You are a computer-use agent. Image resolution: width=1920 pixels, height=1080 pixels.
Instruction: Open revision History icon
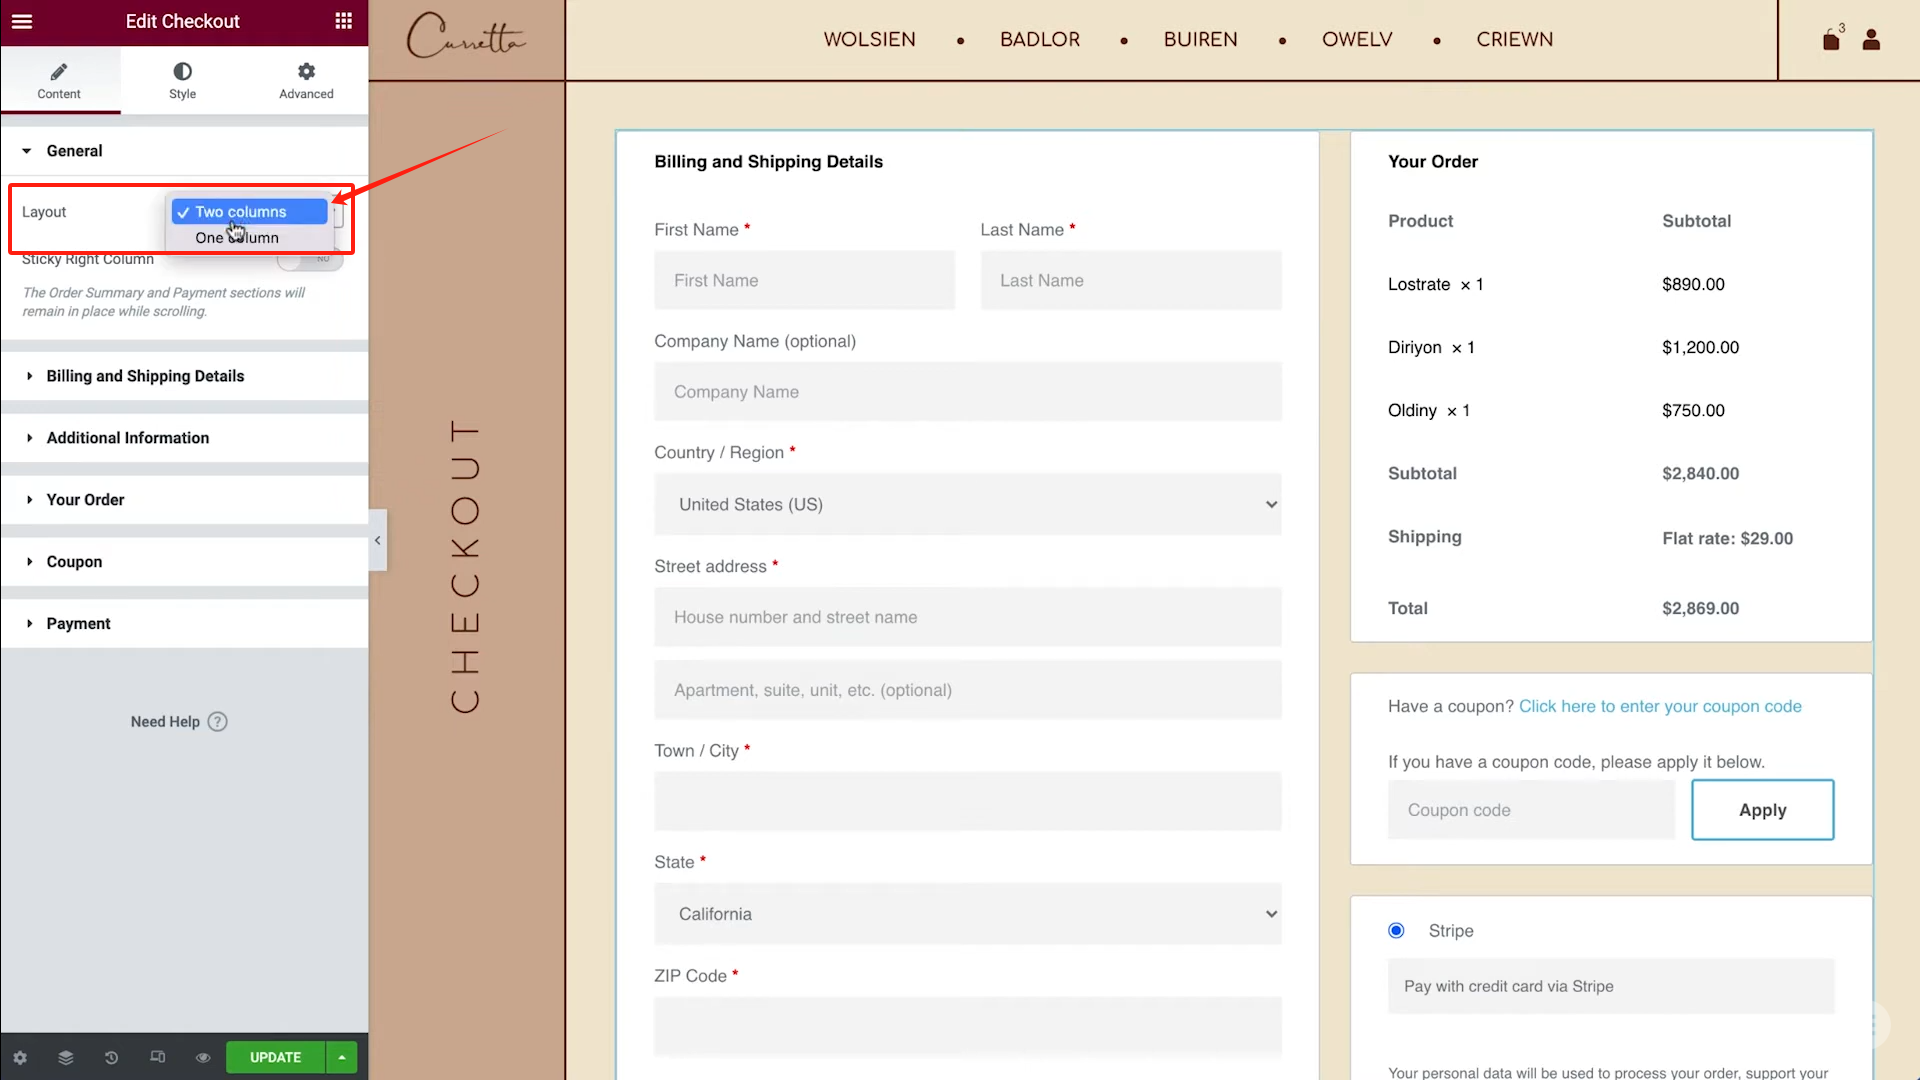click(110, 1057)
